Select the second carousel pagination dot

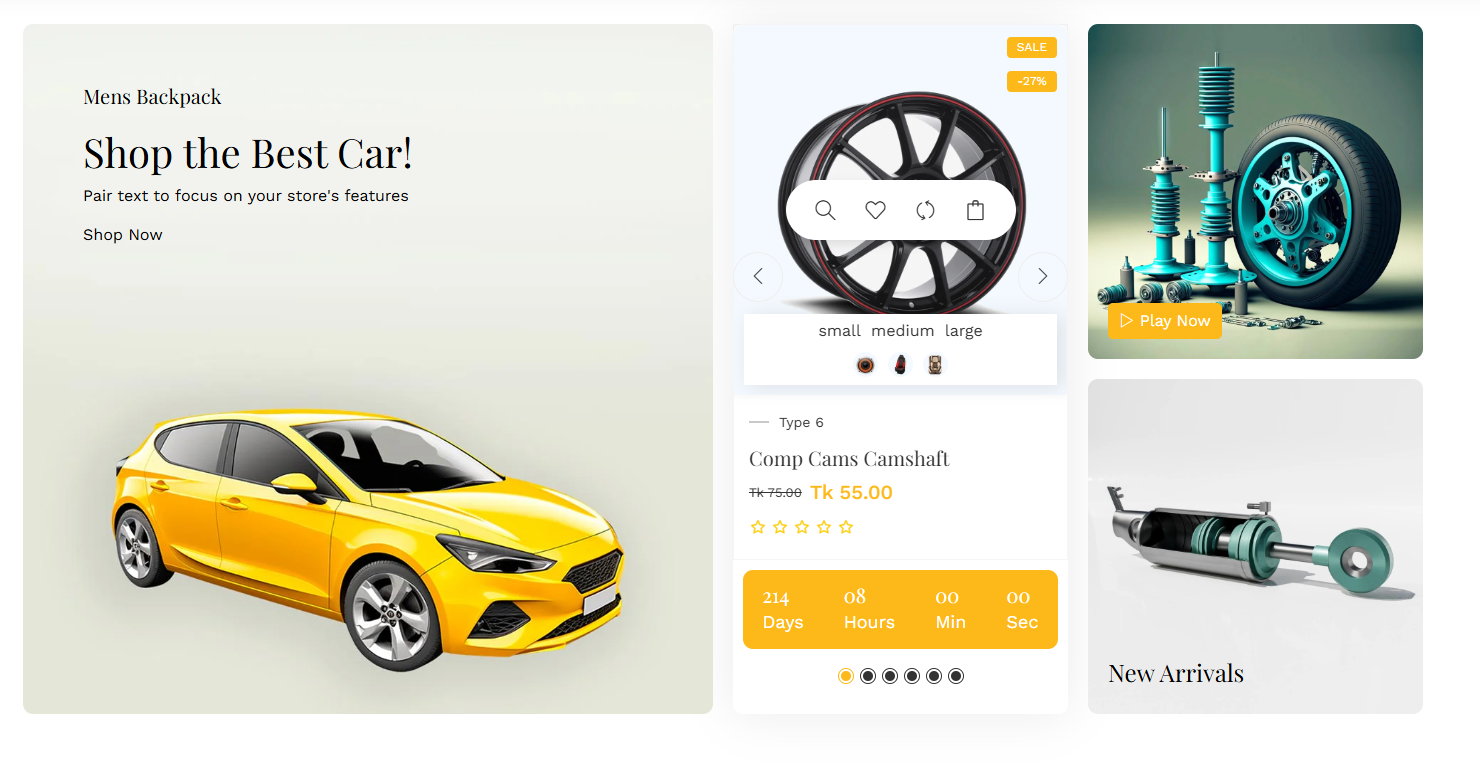[868, 676]
